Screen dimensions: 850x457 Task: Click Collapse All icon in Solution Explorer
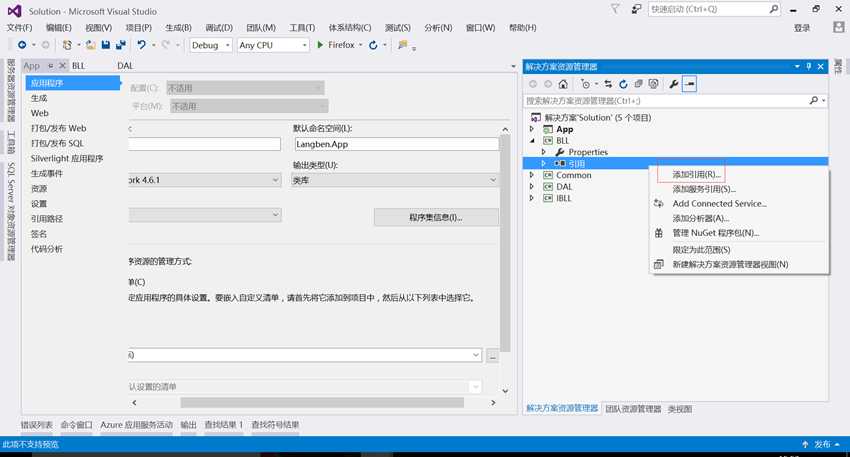(x=639, y=84)
